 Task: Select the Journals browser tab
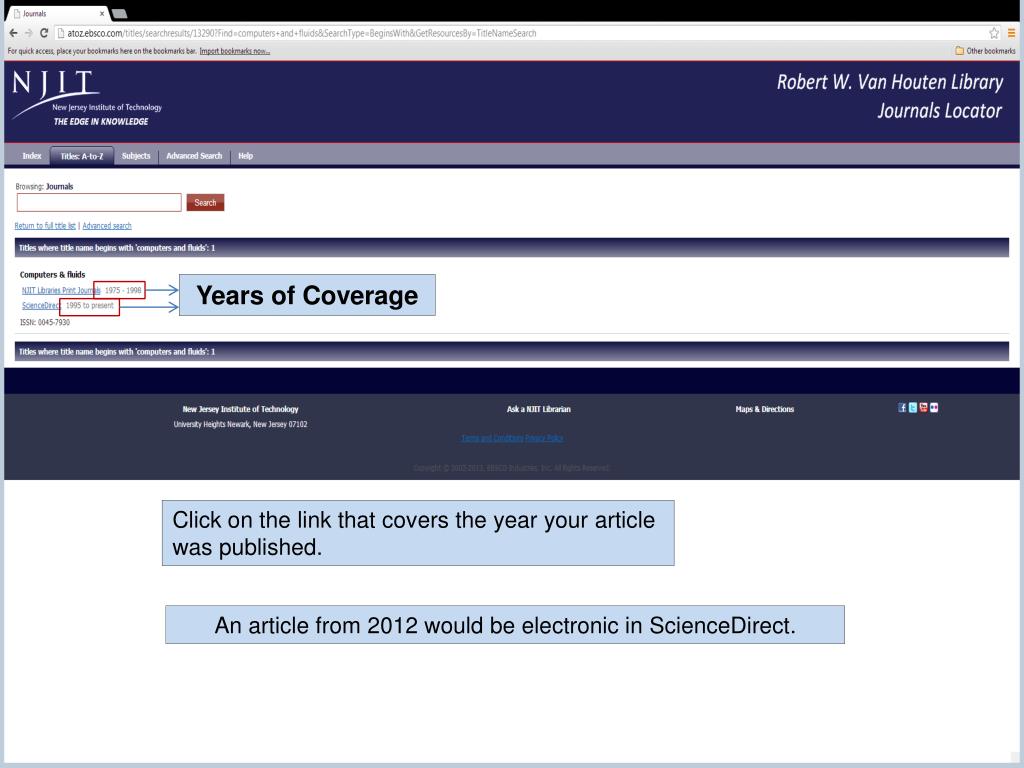57,13
